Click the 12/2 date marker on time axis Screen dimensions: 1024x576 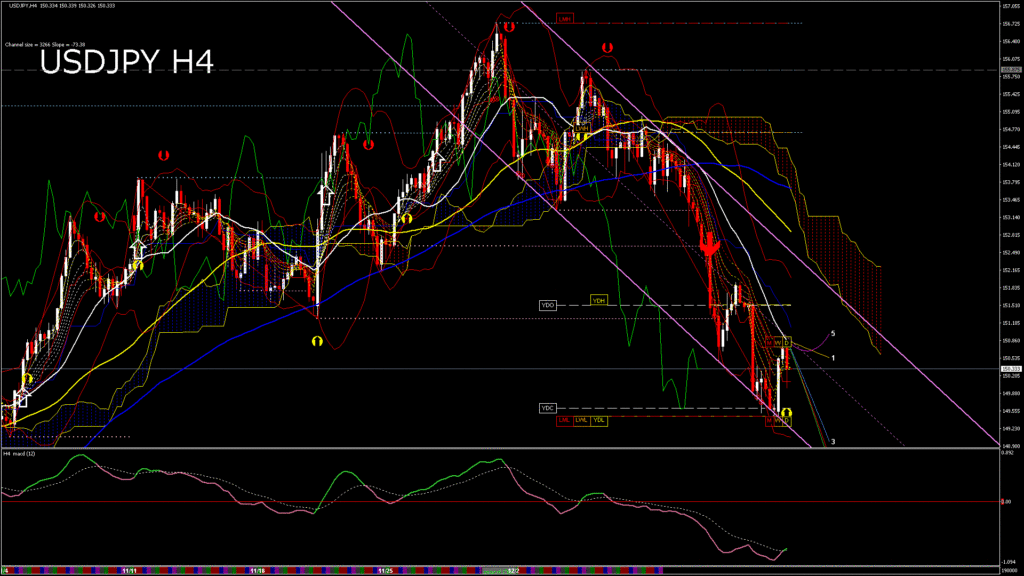tap(512, 570)
